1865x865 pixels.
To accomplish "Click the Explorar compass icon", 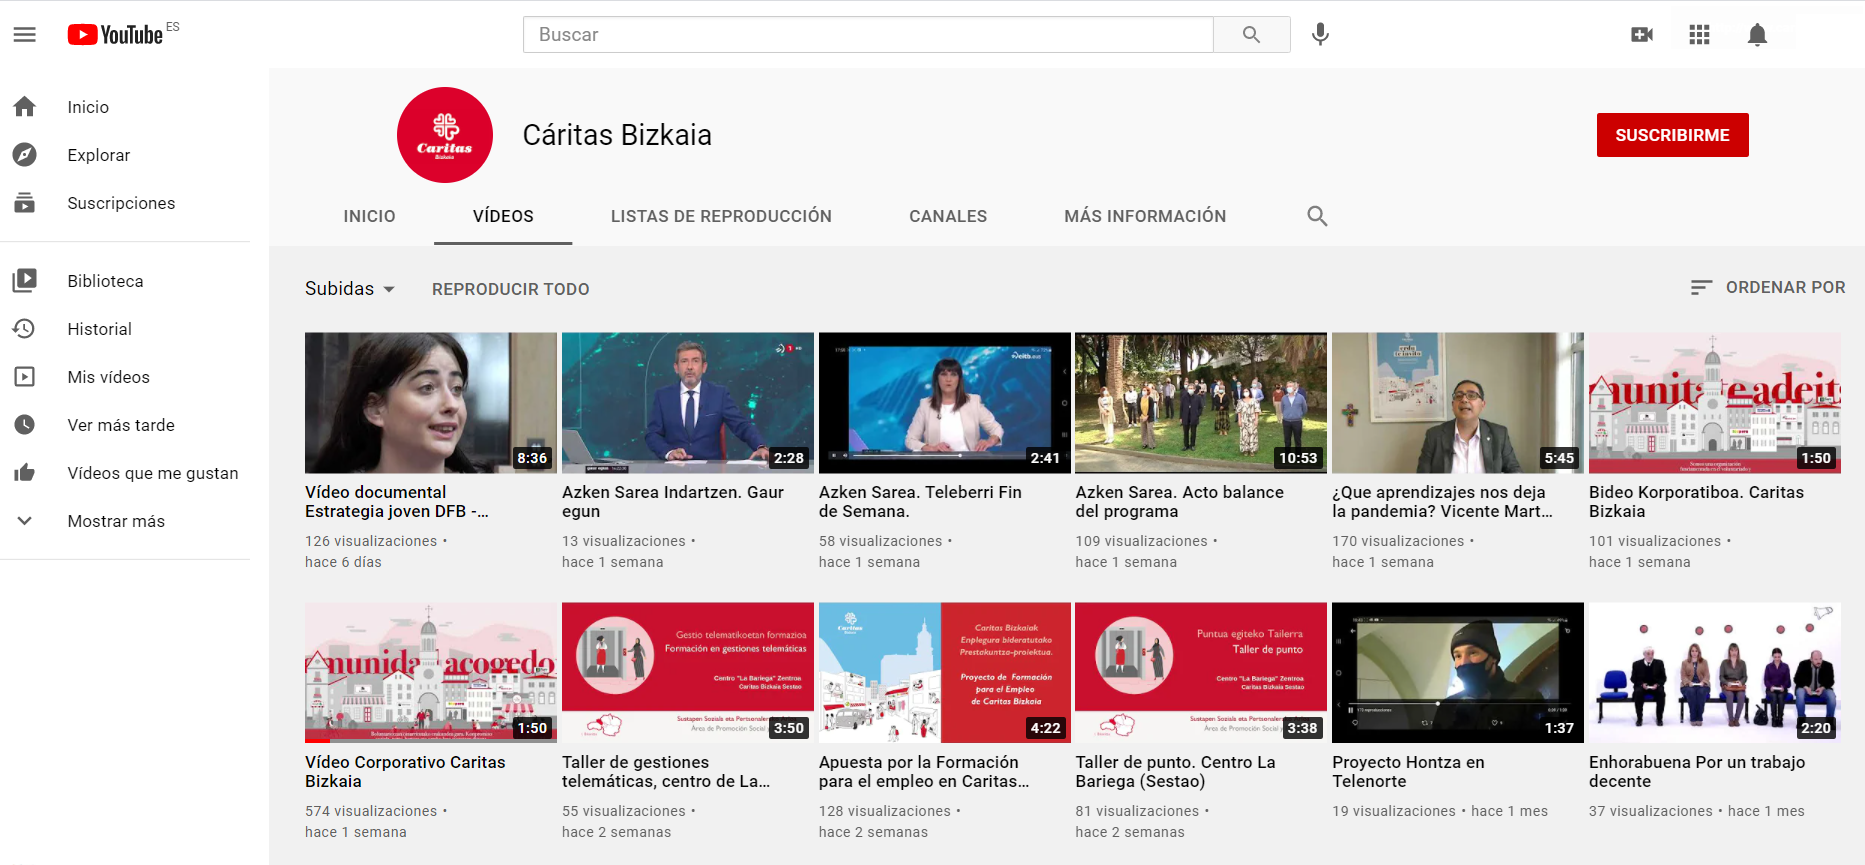I will pos(25,155).
